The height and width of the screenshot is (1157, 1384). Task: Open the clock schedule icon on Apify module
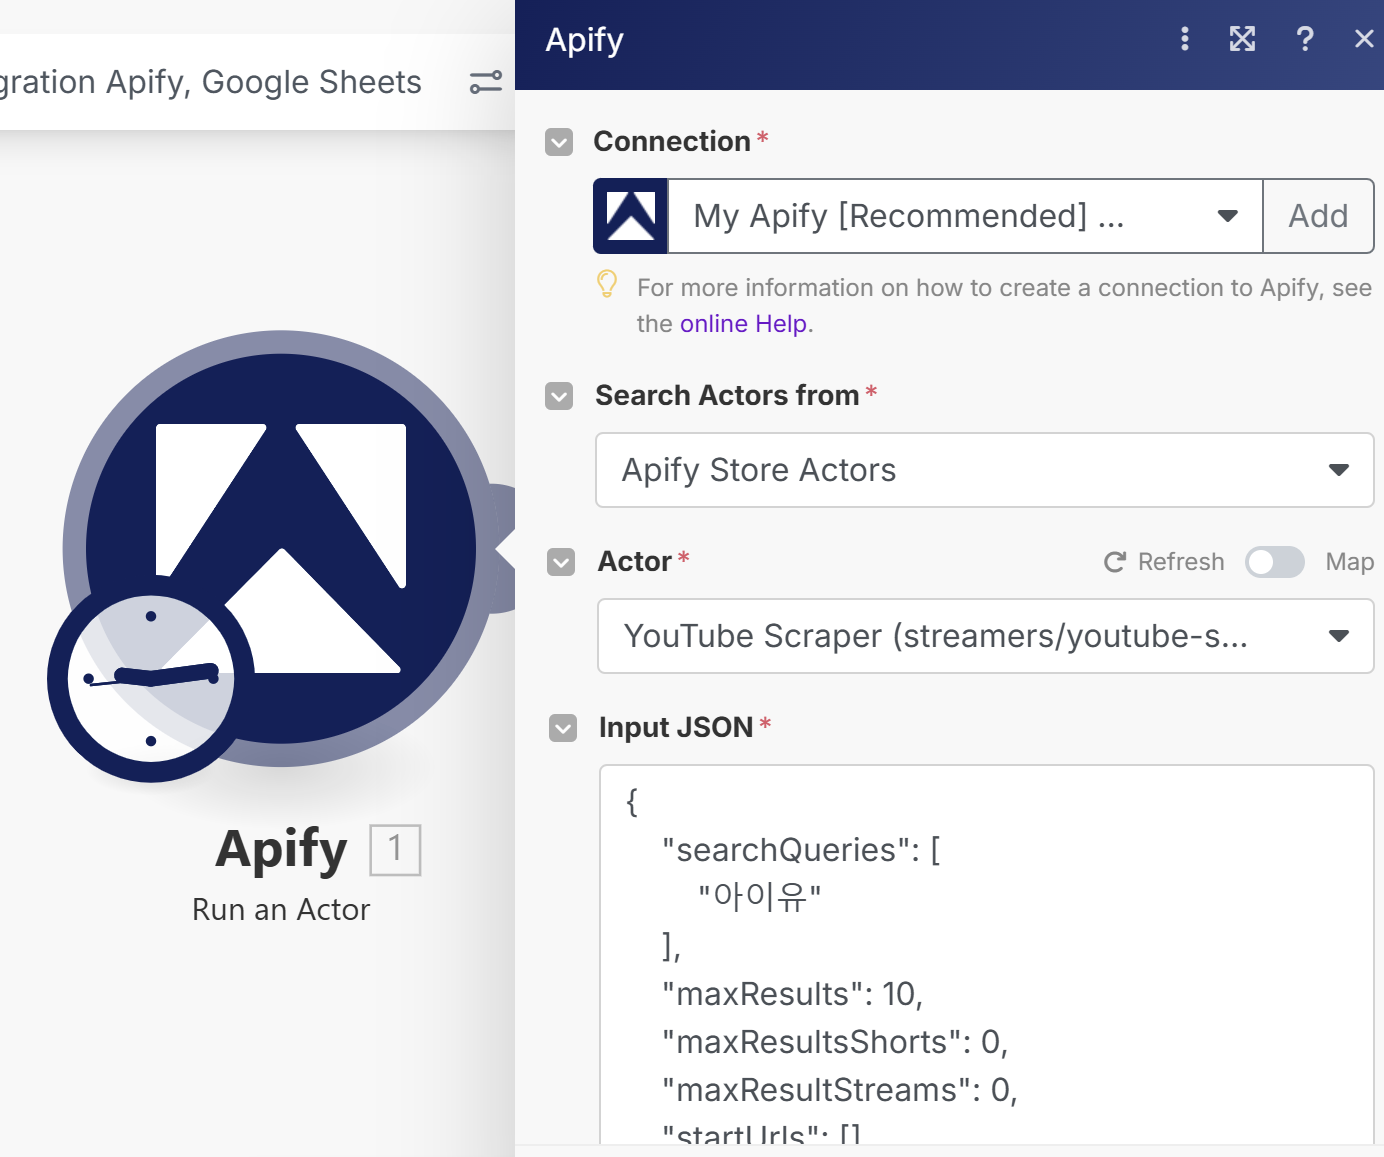[x=151, y=679]
